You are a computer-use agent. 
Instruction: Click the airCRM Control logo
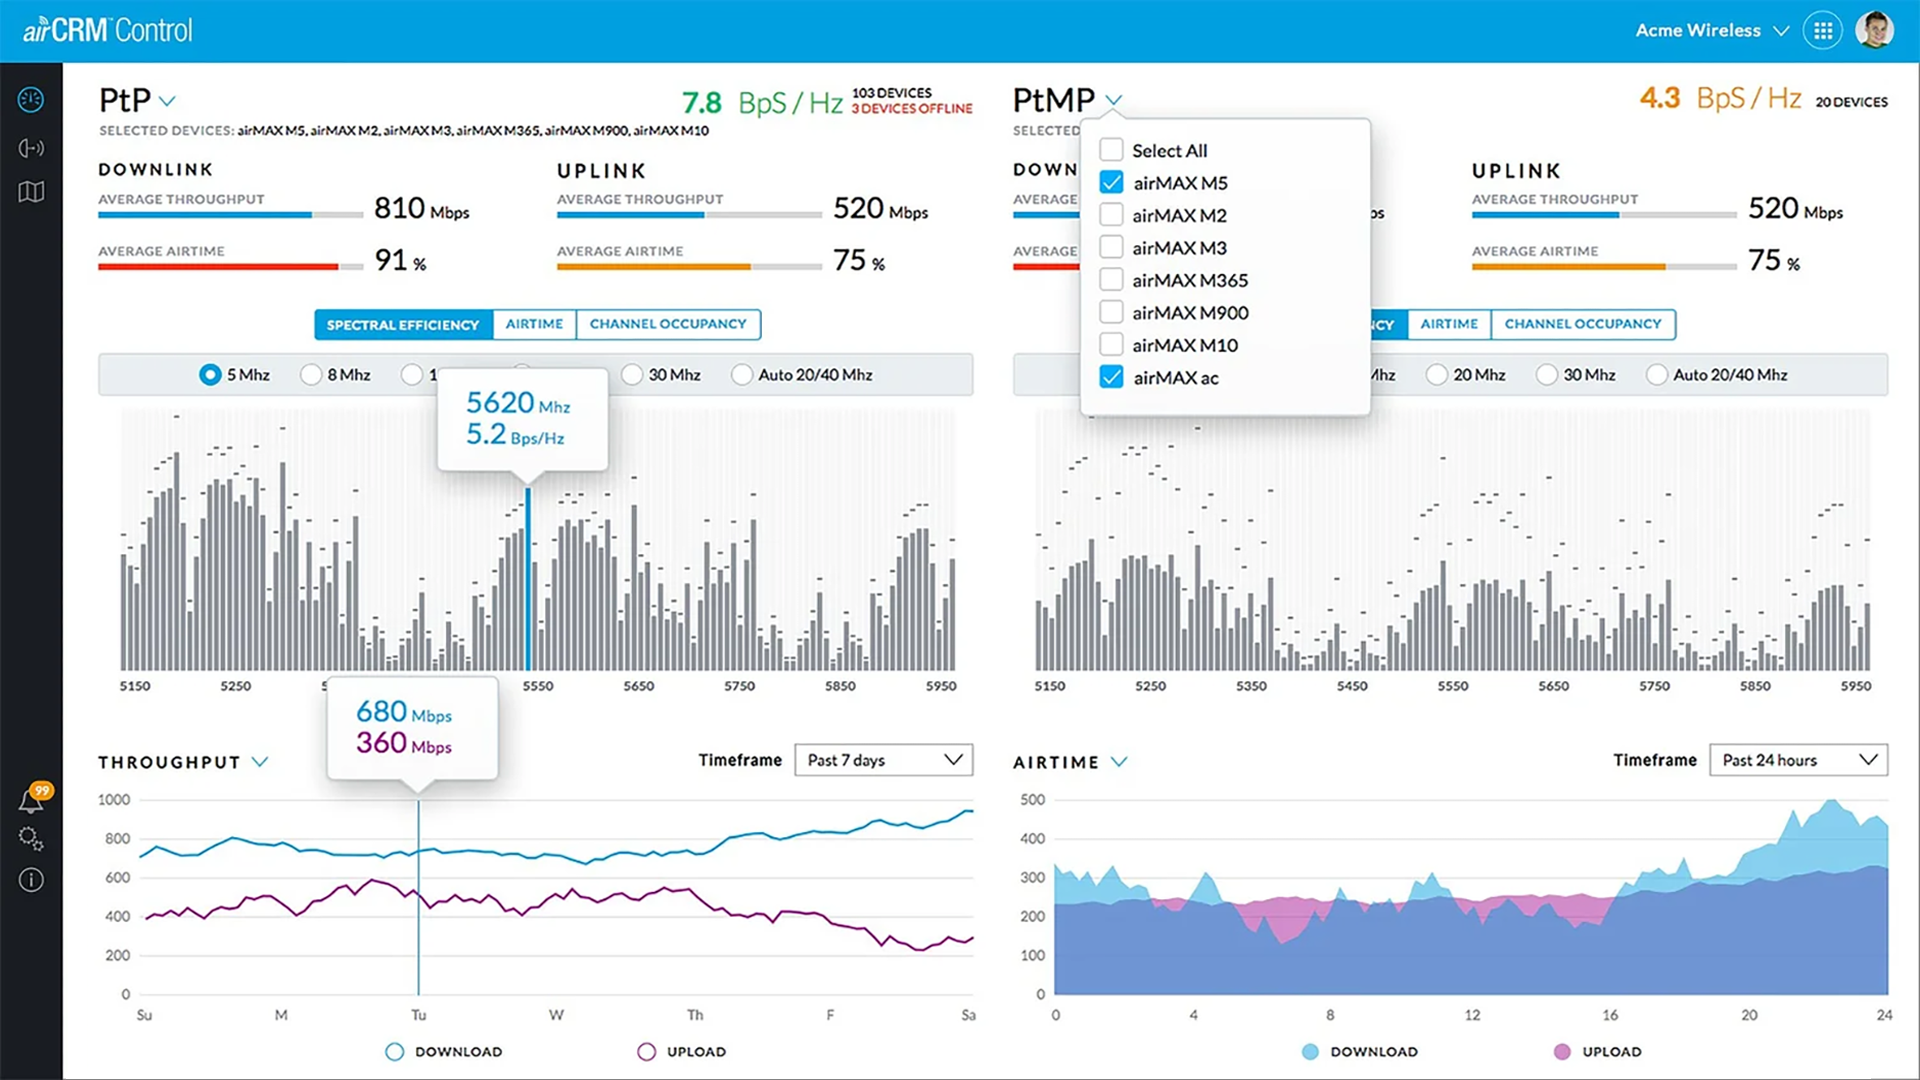(107, 29)
